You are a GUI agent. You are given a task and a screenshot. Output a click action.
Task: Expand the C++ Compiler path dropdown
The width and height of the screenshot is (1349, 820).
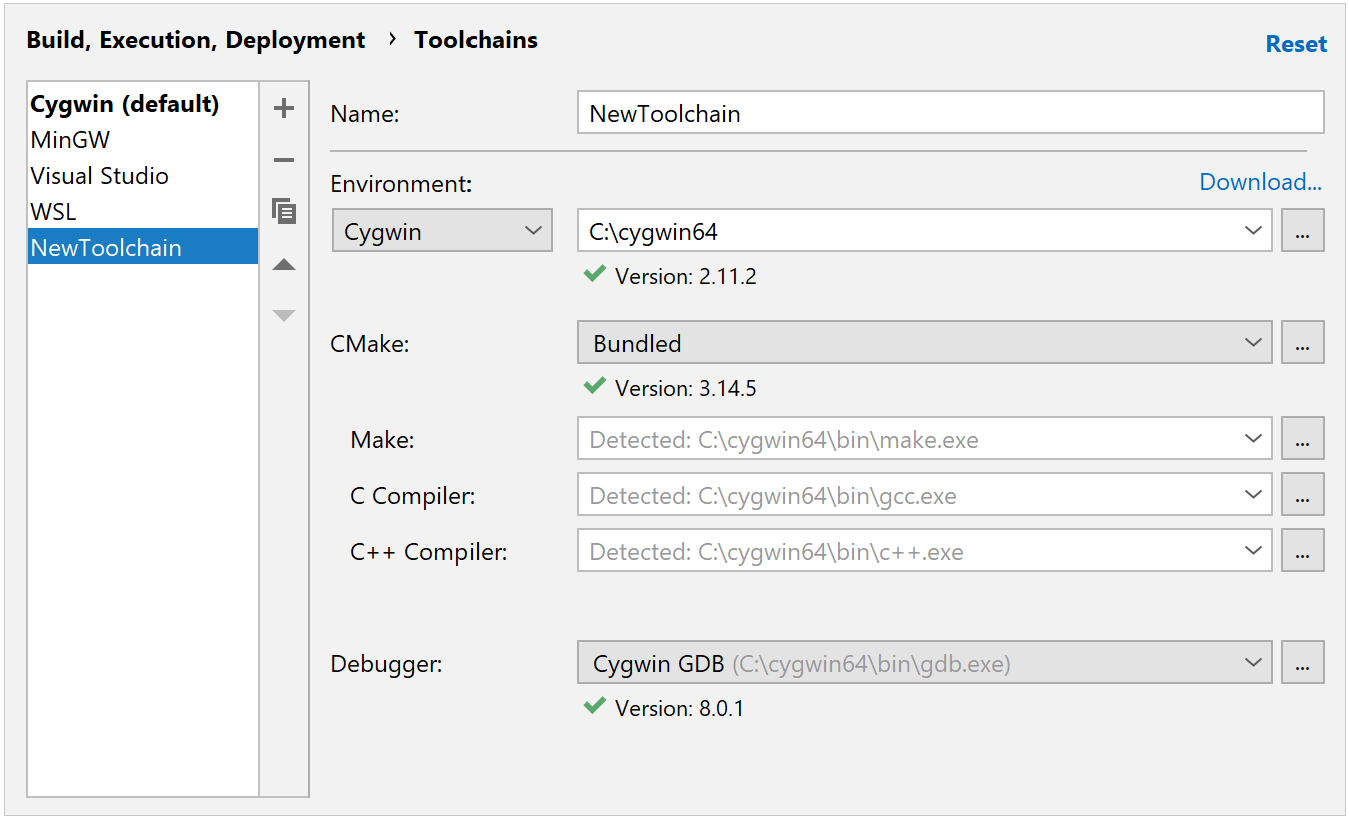[x=1253, y=551]
